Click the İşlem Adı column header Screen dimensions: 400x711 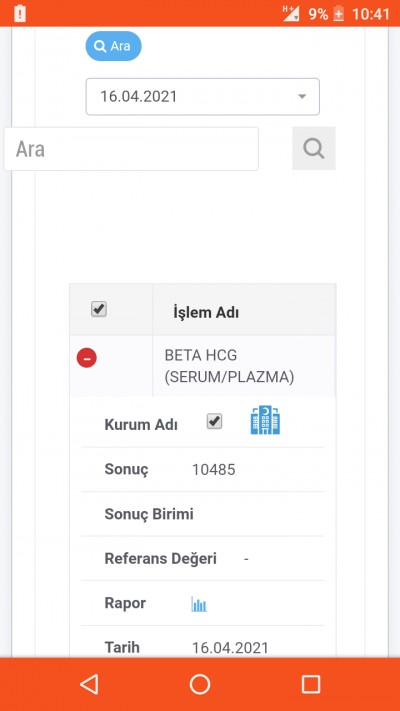point(206,312)
